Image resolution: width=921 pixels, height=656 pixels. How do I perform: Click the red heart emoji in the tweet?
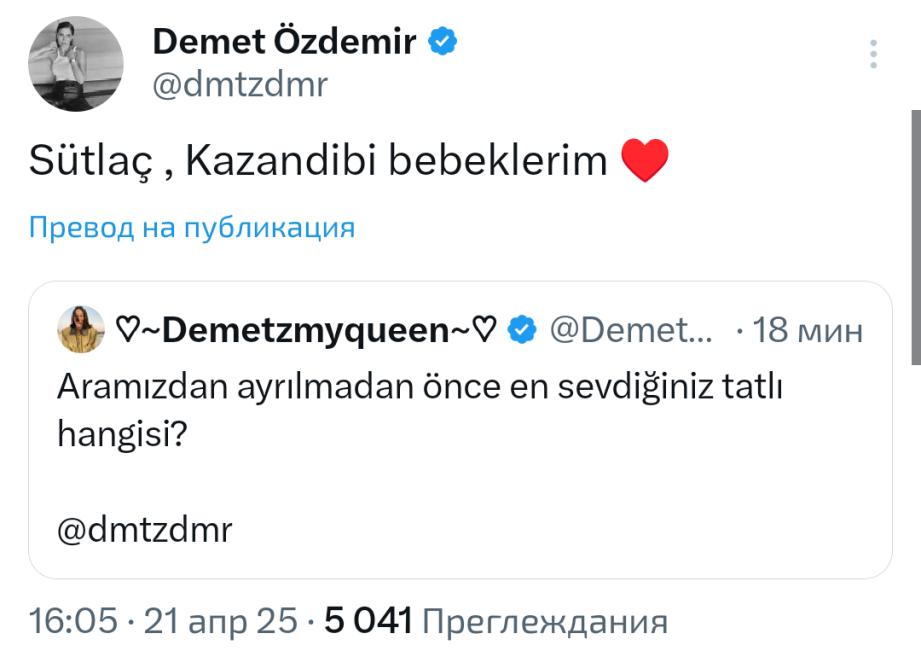coord(644,161)
